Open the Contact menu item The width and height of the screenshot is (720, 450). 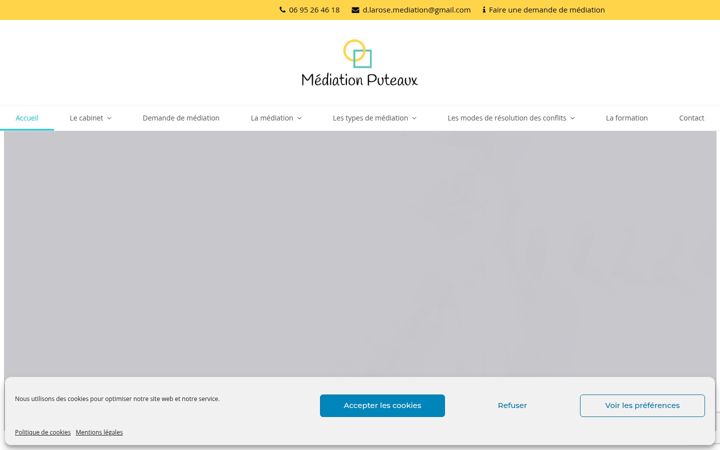[692, 118]
